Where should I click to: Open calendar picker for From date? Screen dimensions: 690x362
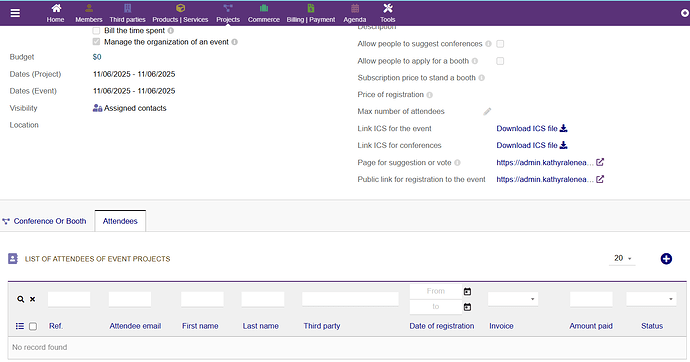[x=467, y=291]
